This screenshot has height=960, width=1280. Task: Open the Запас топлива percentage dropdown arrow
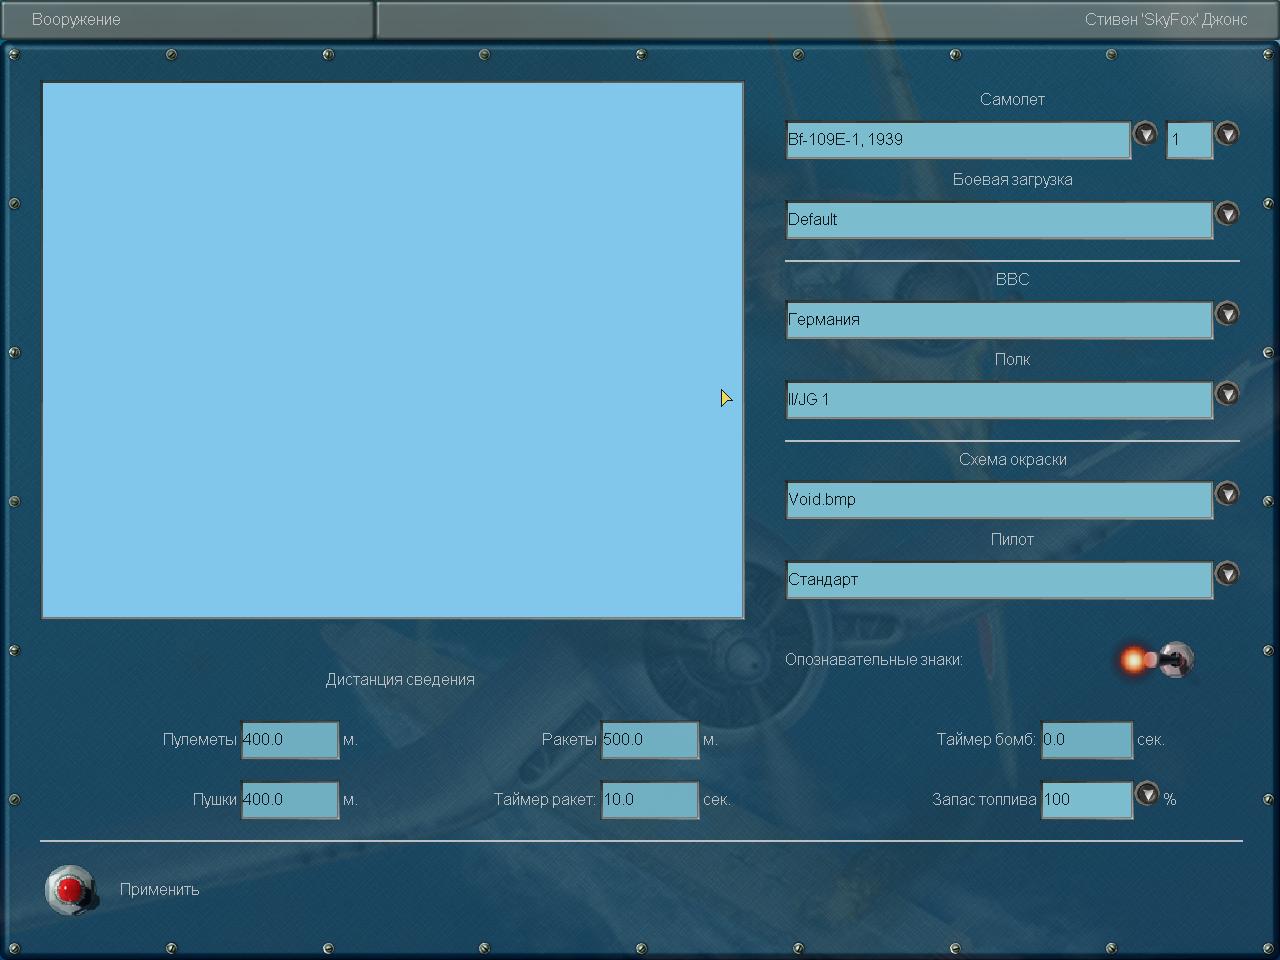click(x=1147, y=793)
